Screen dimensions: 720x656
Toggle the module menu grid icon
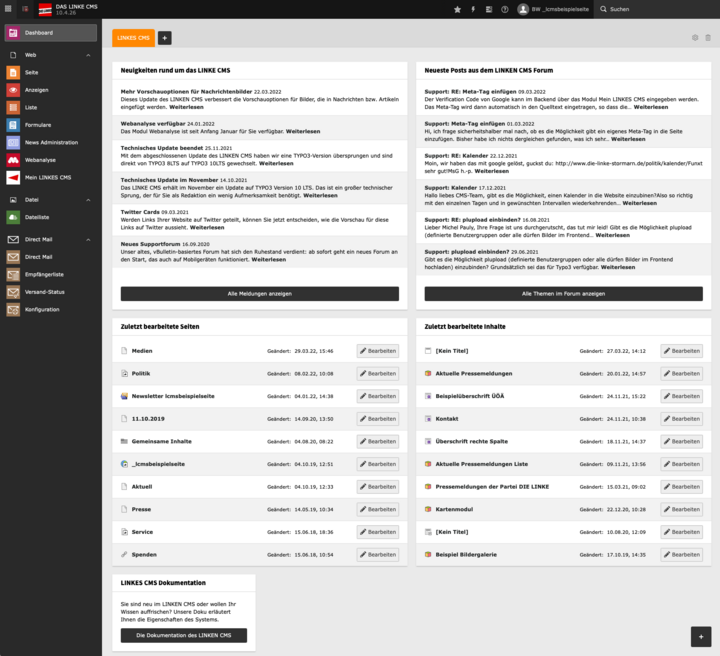[8, 9]
